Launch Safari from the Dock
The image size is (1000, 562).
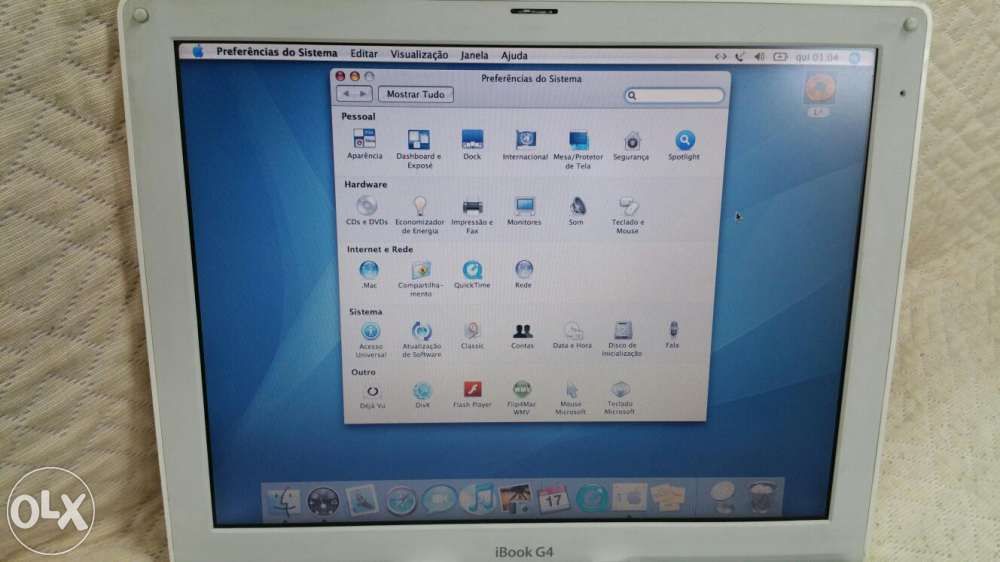[401, 501]
